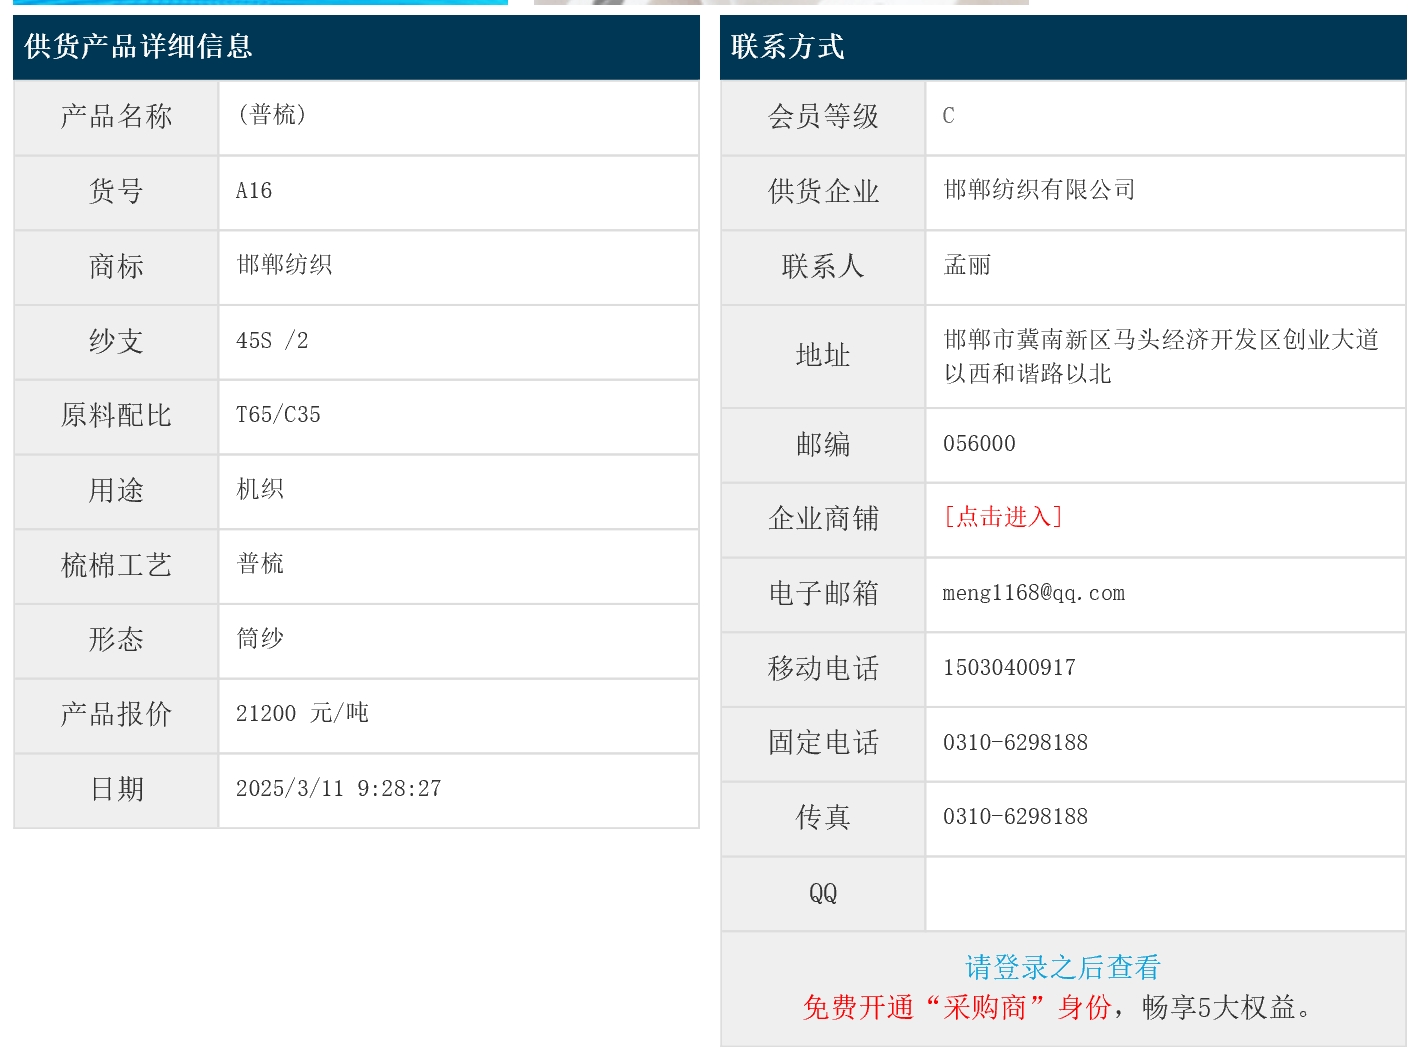
Task: Click the item number A16
Action: [x=254, y=191]
